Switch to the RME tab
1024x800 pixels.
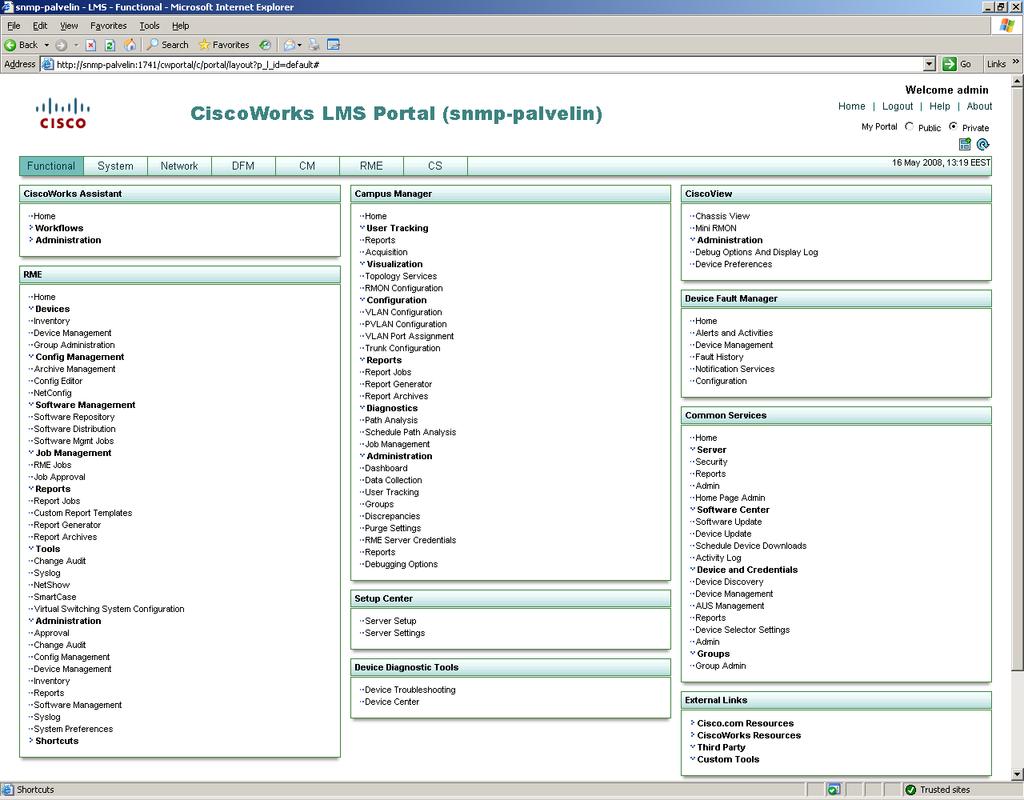coord(372,166)
